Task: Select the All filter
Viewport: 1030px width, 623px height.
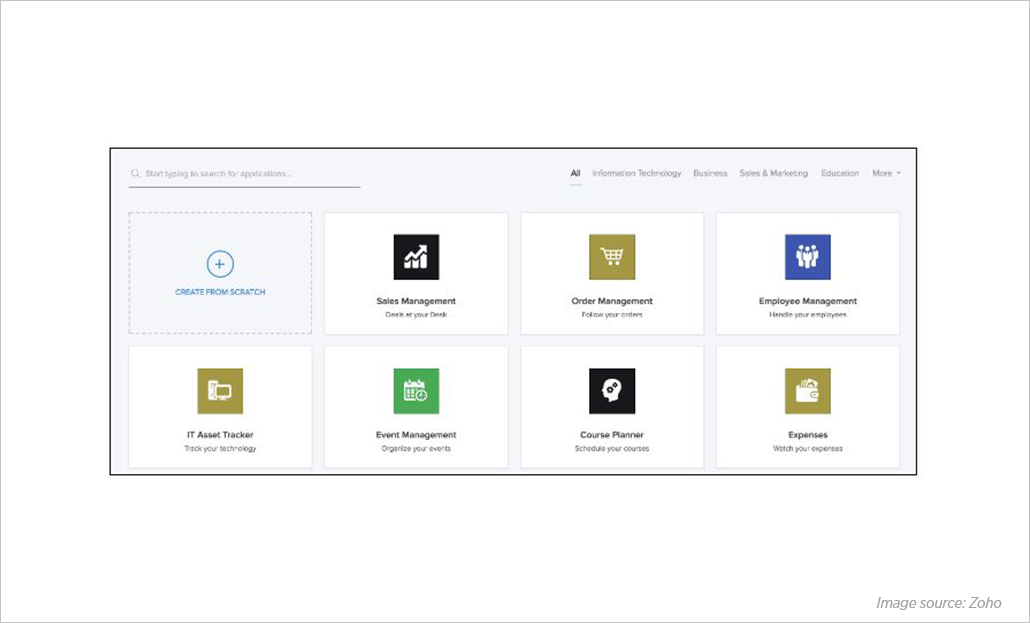Action: (x=575, y=172)
